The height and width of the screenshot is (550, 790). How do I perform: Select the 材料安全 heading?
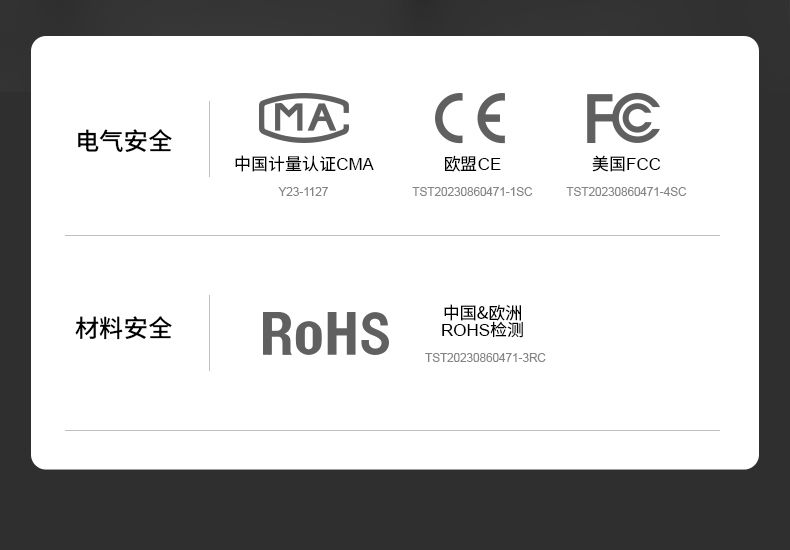(x=124, y=328)
